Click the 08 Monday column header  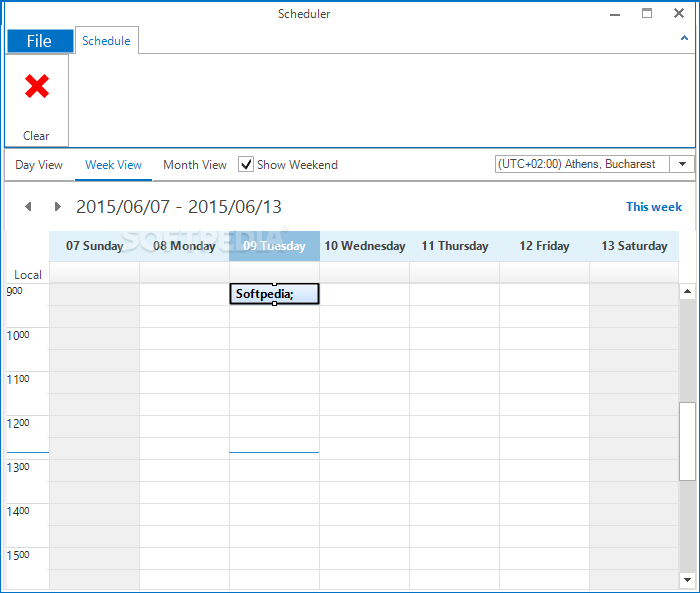pyautogui.click(x=184, y=246)
